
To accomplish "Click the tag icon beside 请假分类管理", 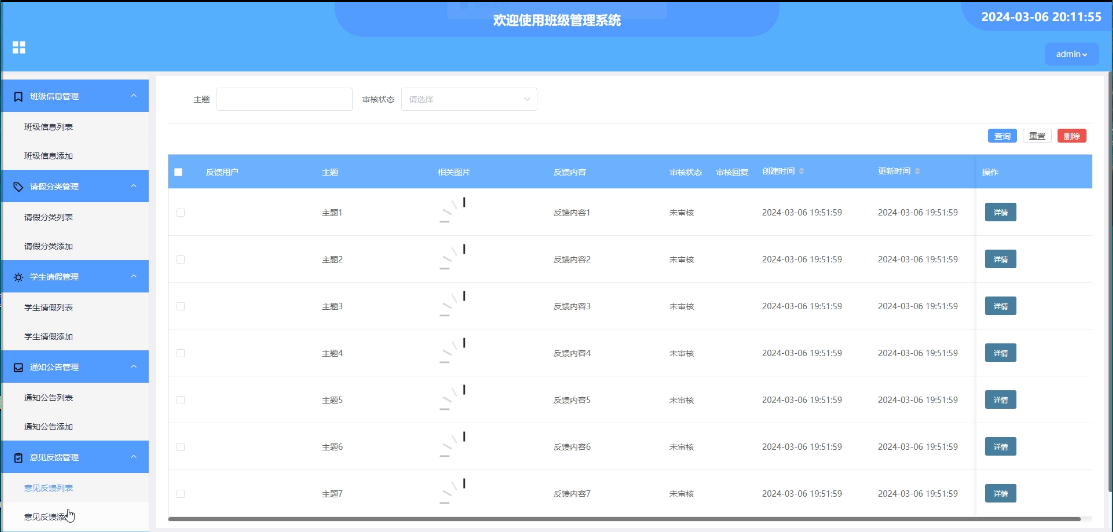I will (18, 187).
